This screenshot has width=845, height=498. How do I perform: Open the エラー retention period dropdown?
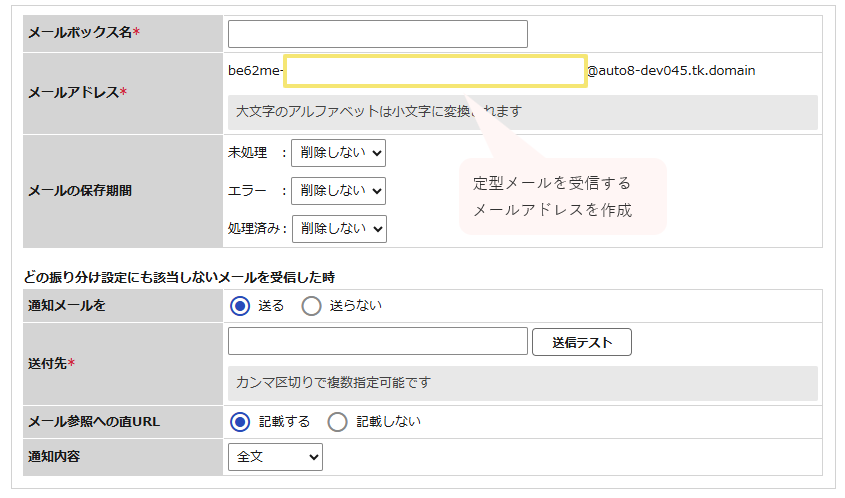coord(338,191)
